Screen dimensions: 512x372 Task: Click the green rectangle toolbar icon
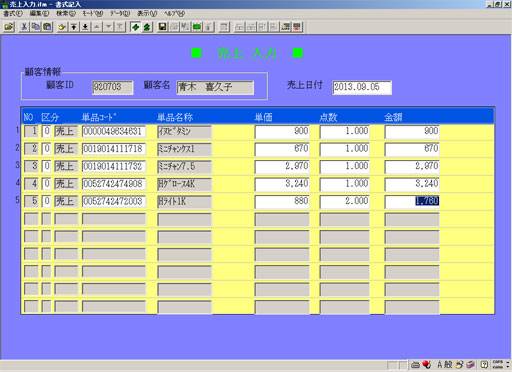[197, 27]
